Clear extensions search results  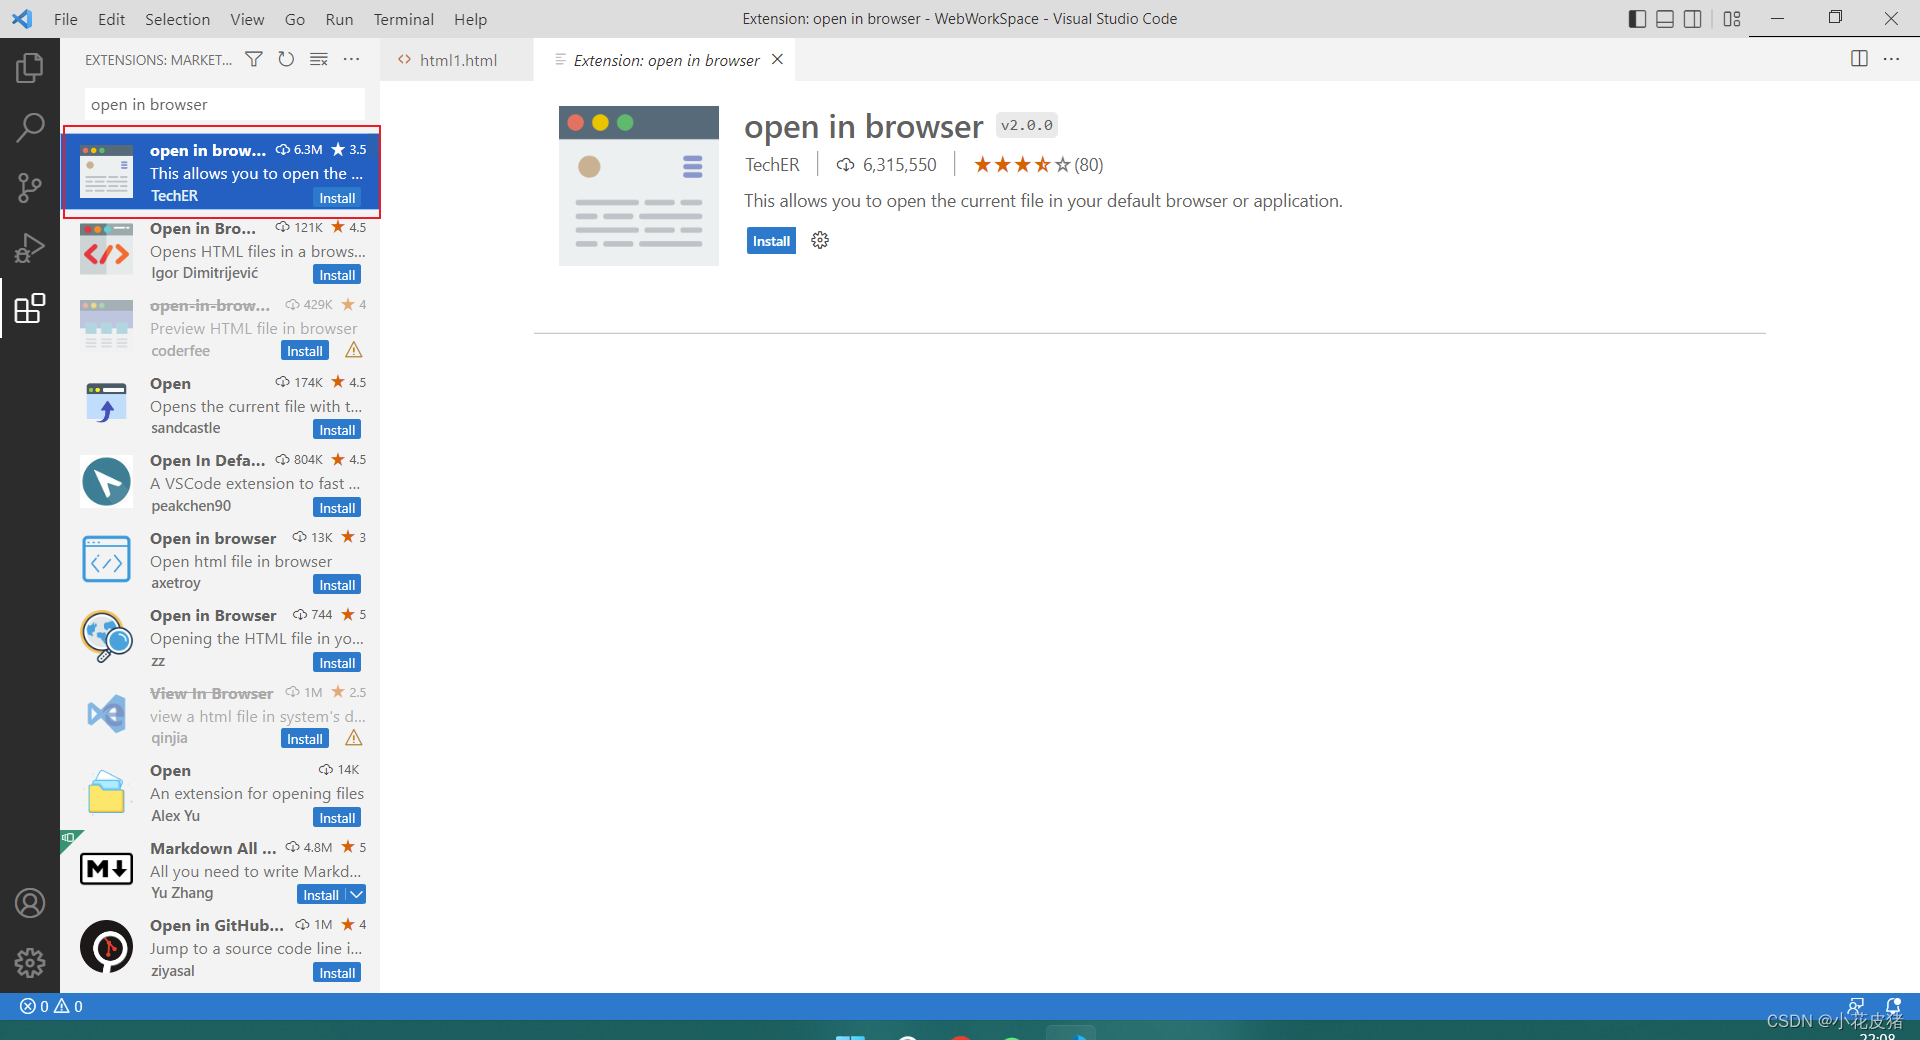click(x=319, y=59)
